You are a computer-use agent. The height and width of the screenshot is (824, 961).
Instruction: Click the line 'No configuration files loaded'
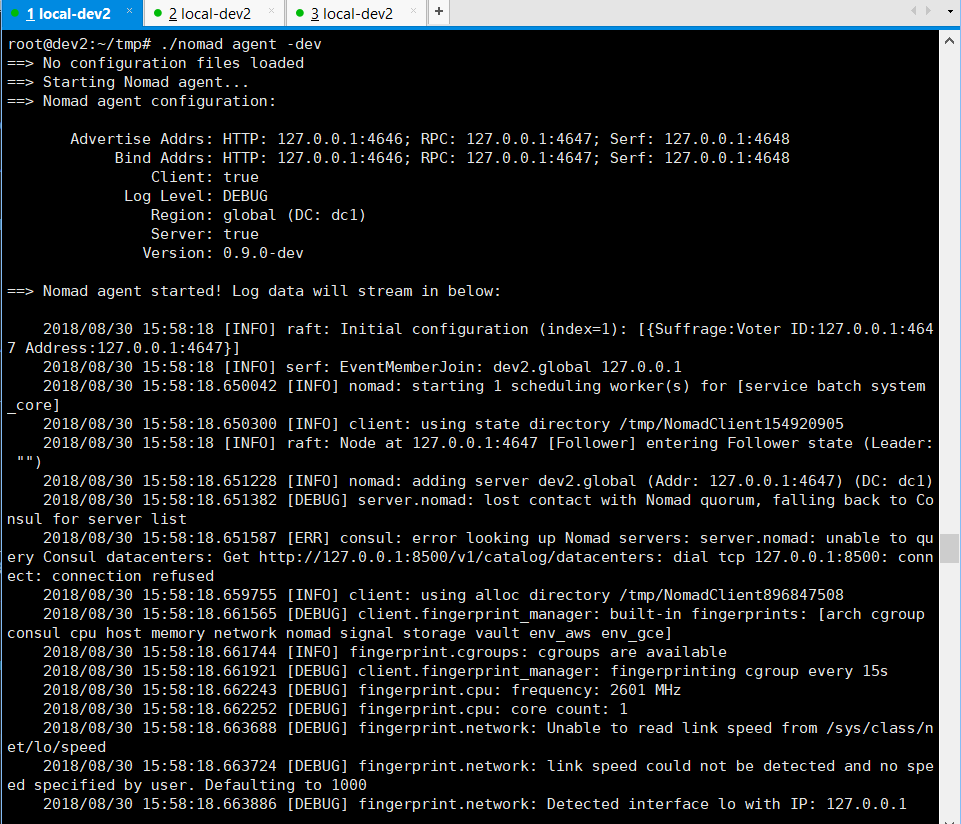[173, 63]
